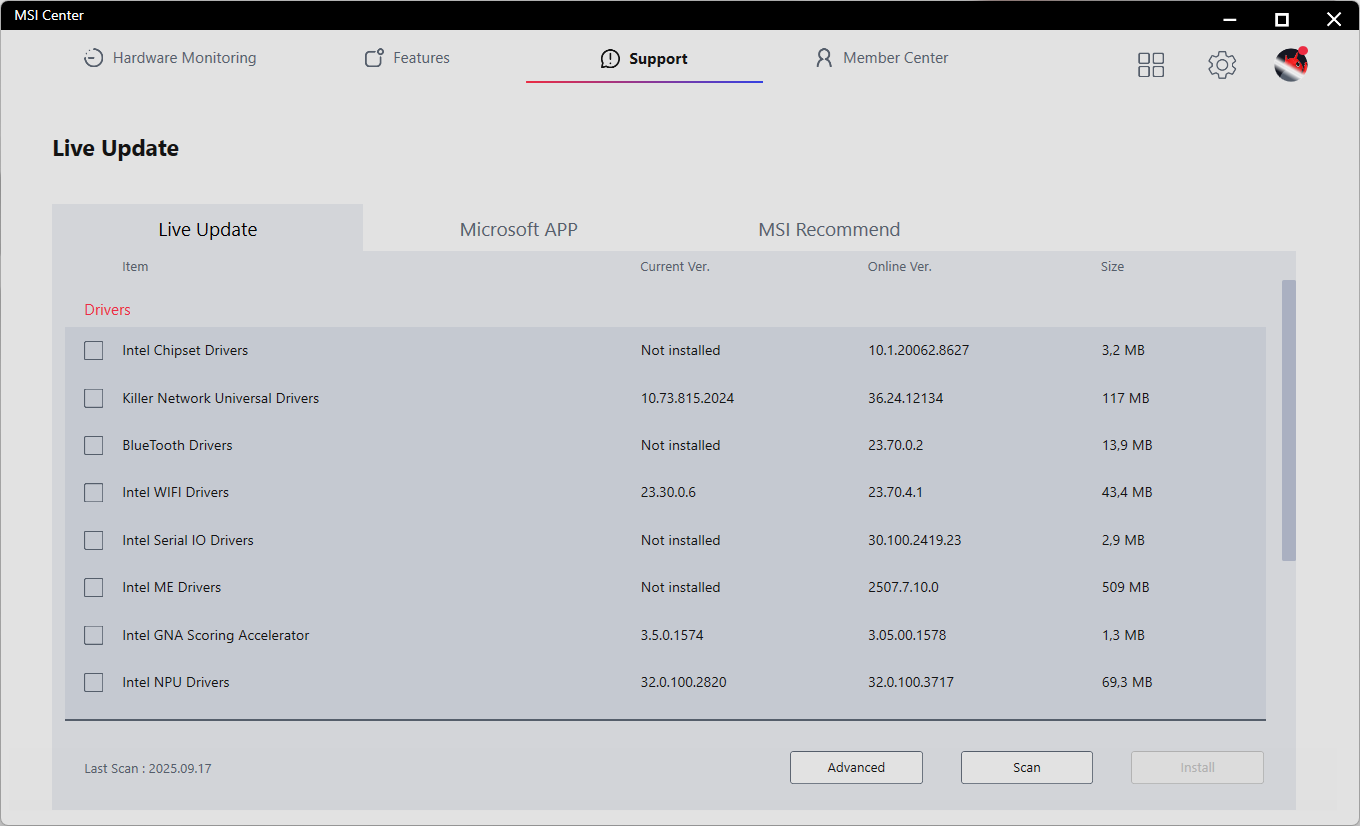Tick the Intel GNA Scoring Accelerator checkbox

pos(93,635)
